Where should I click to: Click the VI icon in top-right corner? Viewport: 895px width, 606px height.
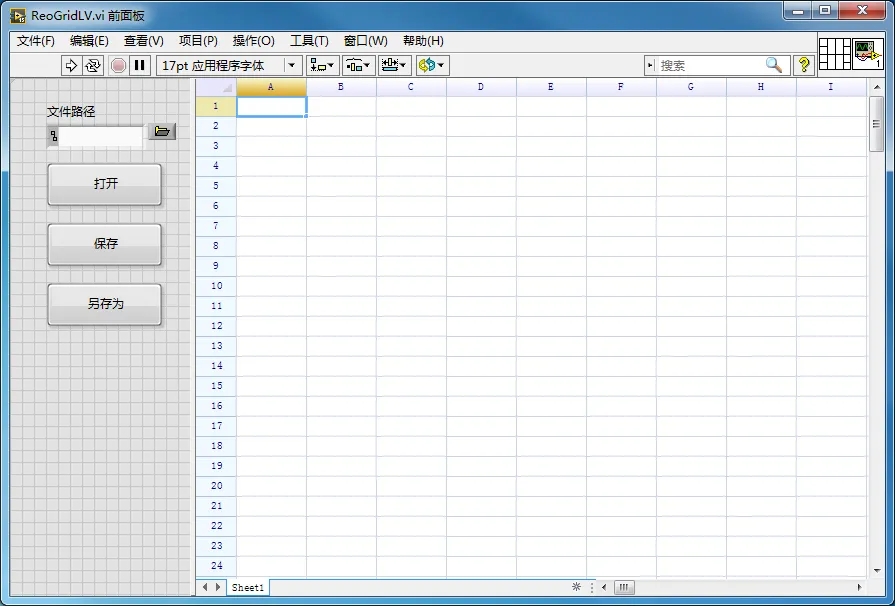click(868, 54)
